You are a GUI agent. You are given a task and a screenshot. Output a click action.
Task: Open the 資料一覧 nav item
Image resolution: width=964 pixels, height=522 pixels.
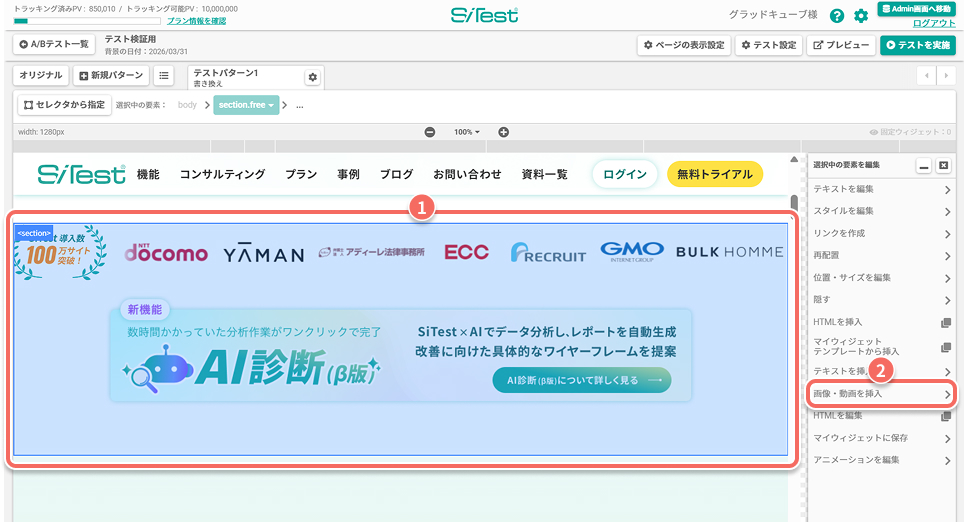tap(545, 175)
